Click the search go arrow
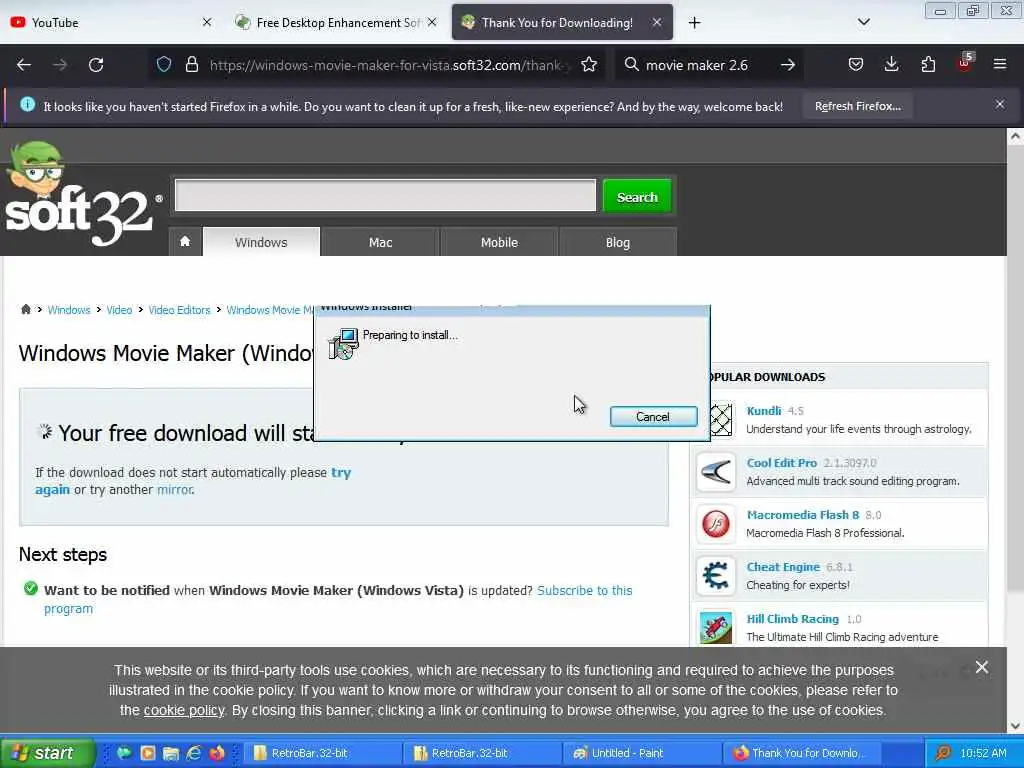The height and width of the screenshot is (768, 1024). pyautogui.click(x=788, y=65)
